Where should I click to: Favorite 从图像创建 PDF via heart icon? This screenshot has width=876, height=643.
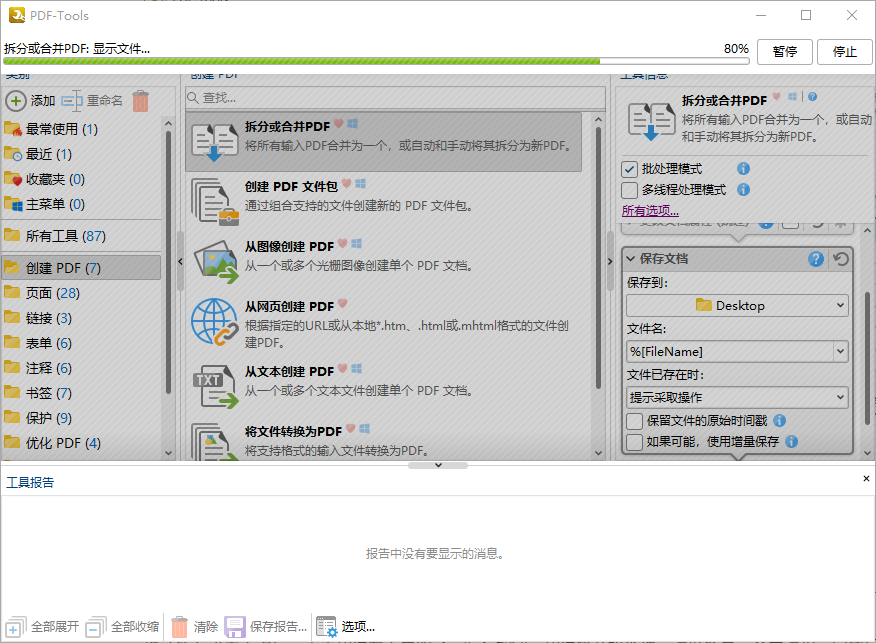342,243
